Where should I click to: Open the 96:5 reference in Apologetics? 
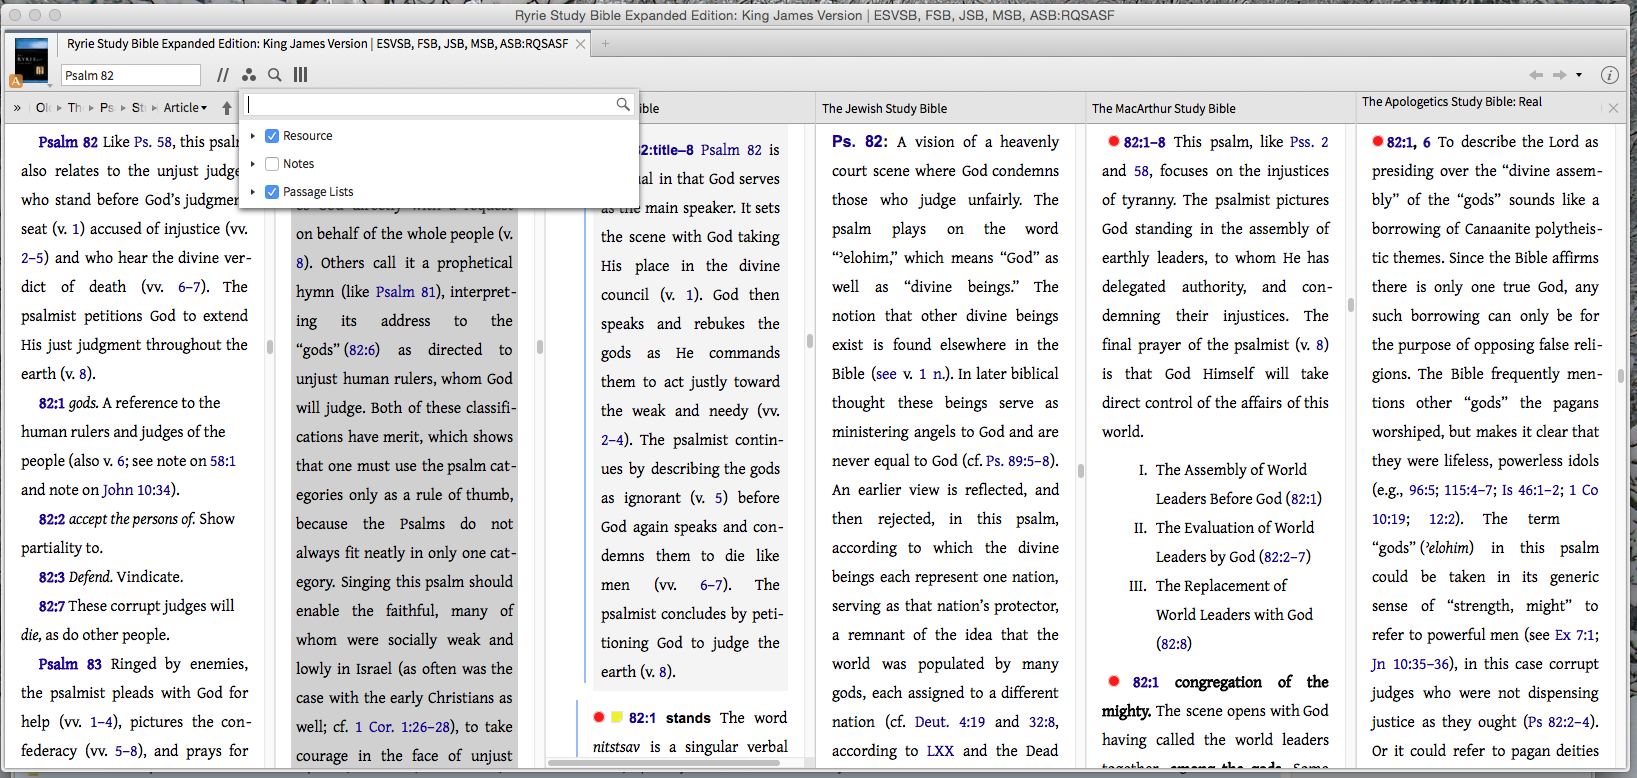(x=1423, y=490)
